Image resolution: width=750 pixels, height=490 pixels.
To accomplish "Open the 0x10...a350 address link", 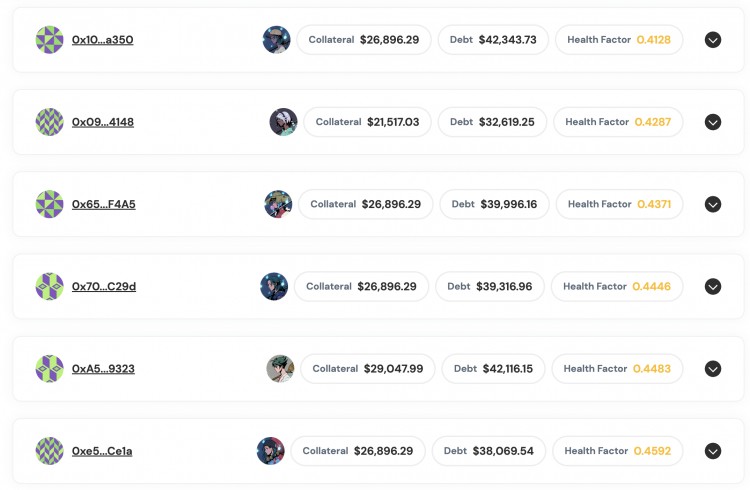I will tap(102, 40).
